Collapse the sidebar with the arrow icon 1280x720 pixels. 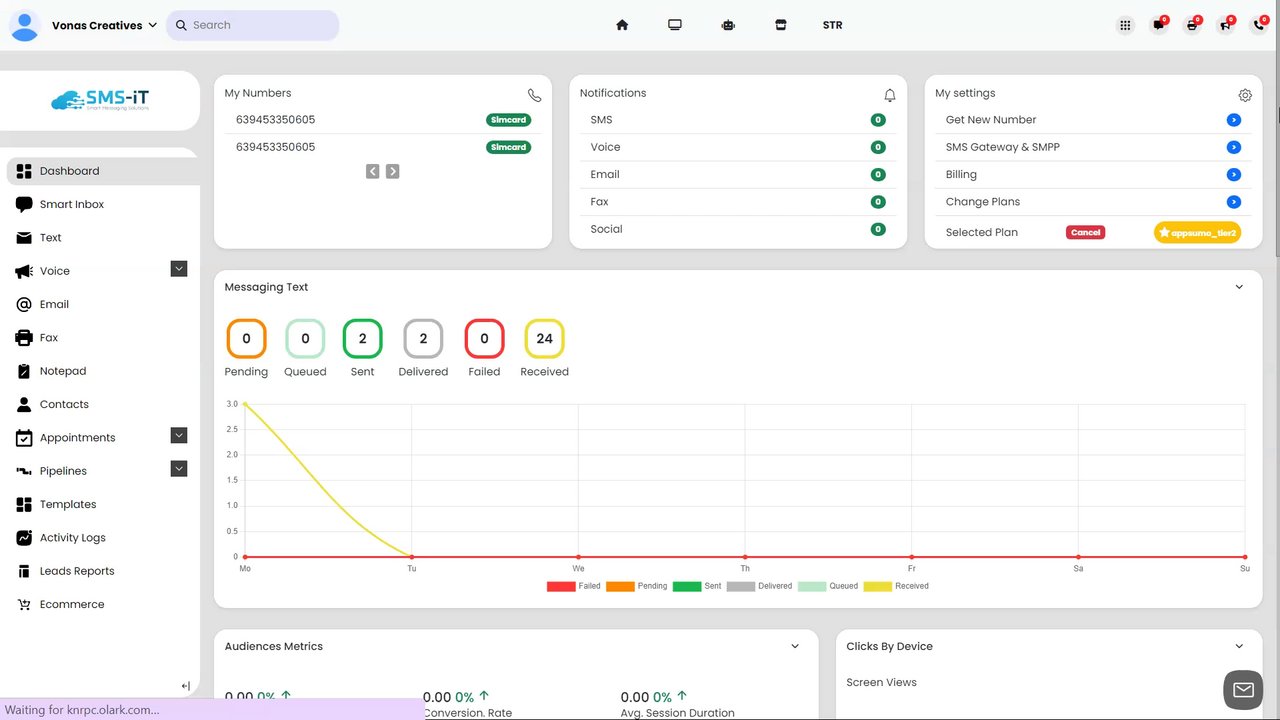coord(185,686)
